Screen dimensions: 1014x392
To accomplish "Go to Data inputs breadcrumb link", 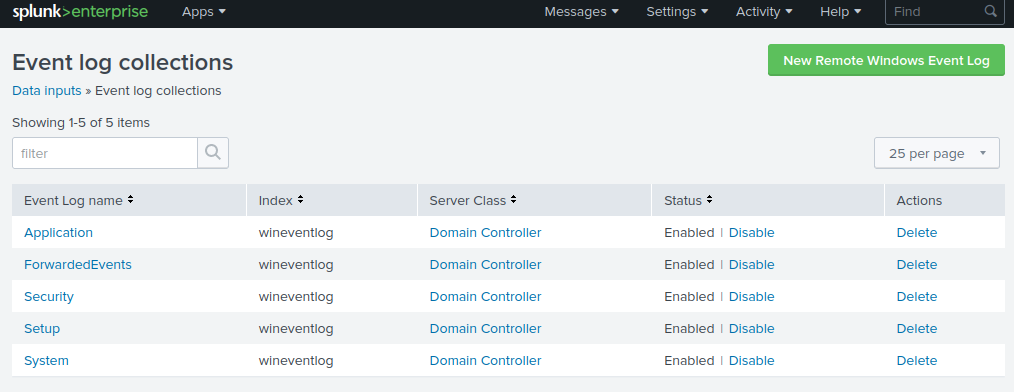I will pos(47,91).
